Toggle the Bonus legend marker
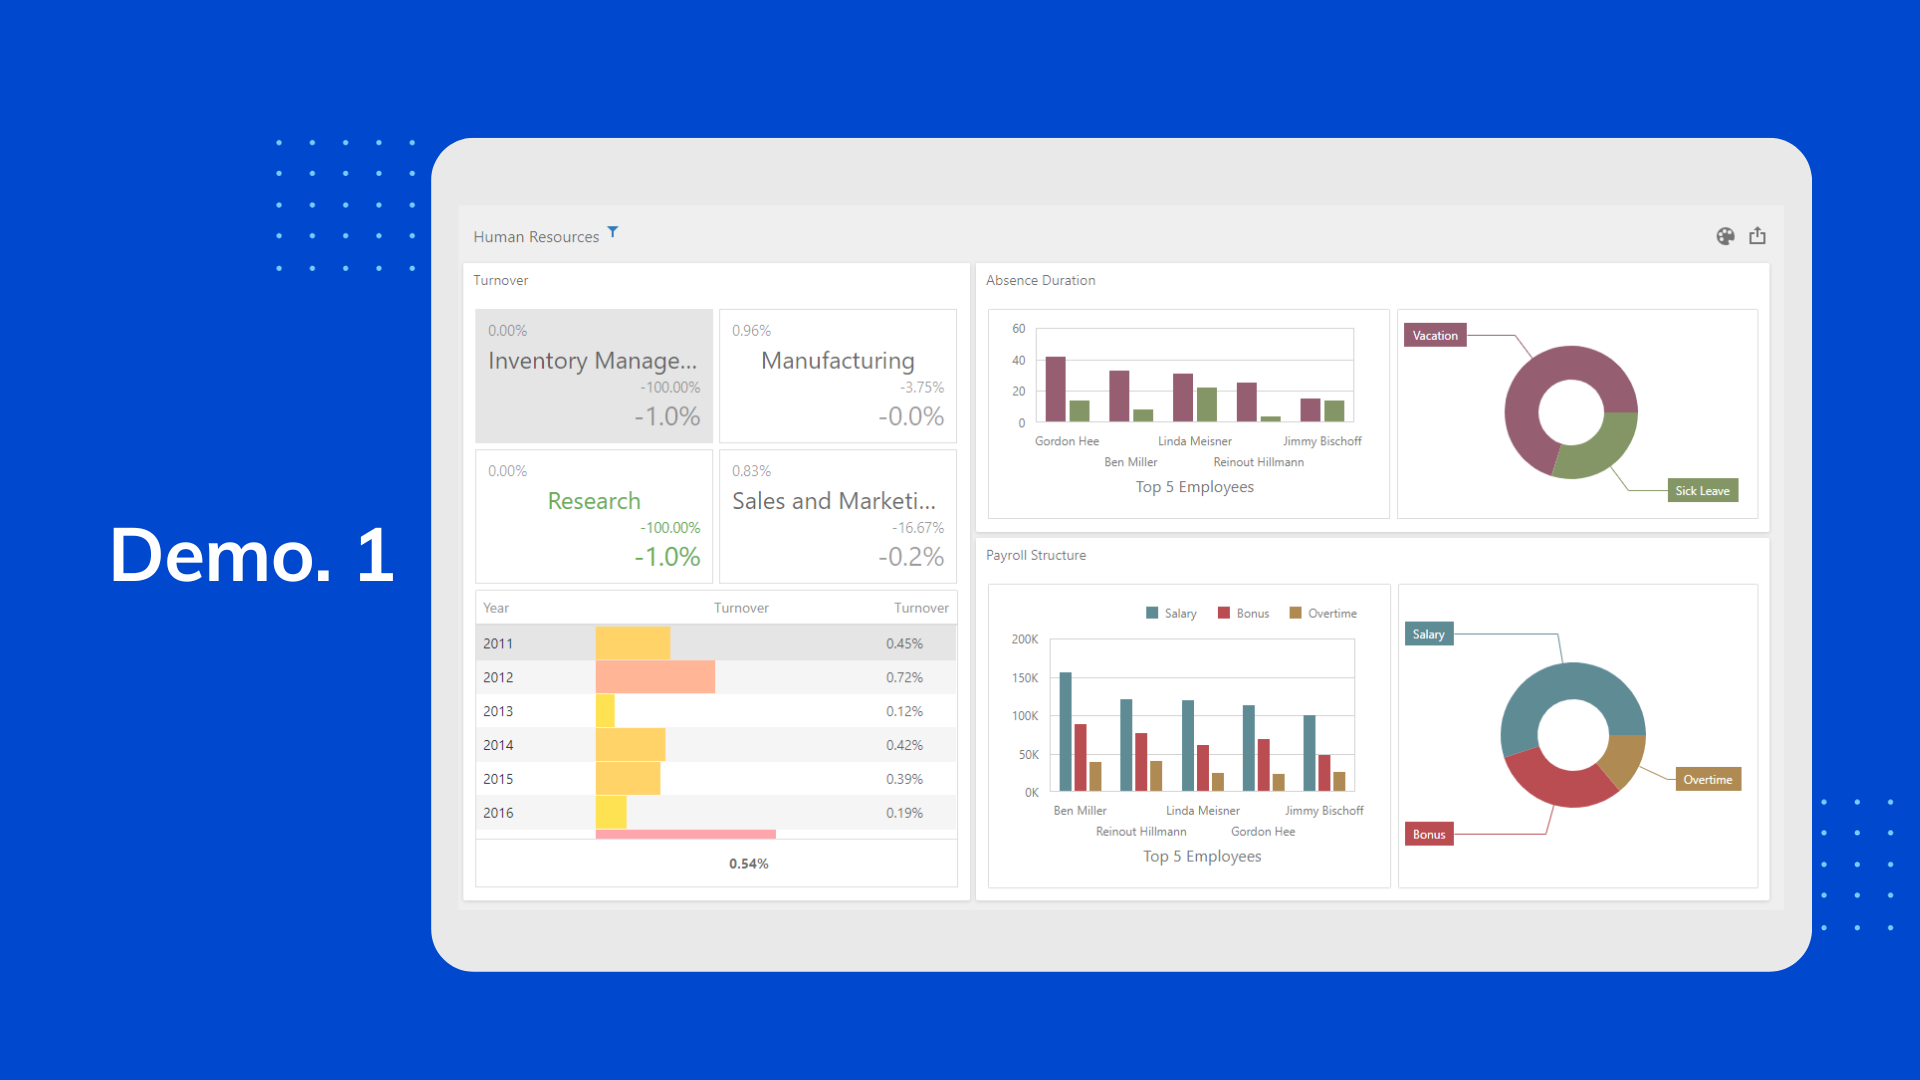 pyautogui.click(x=1224, y=613)
